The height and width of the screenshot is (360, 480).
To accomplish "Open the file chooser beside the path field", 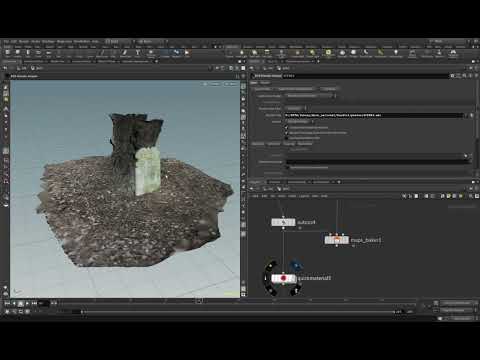I will [x=471, y=115].
